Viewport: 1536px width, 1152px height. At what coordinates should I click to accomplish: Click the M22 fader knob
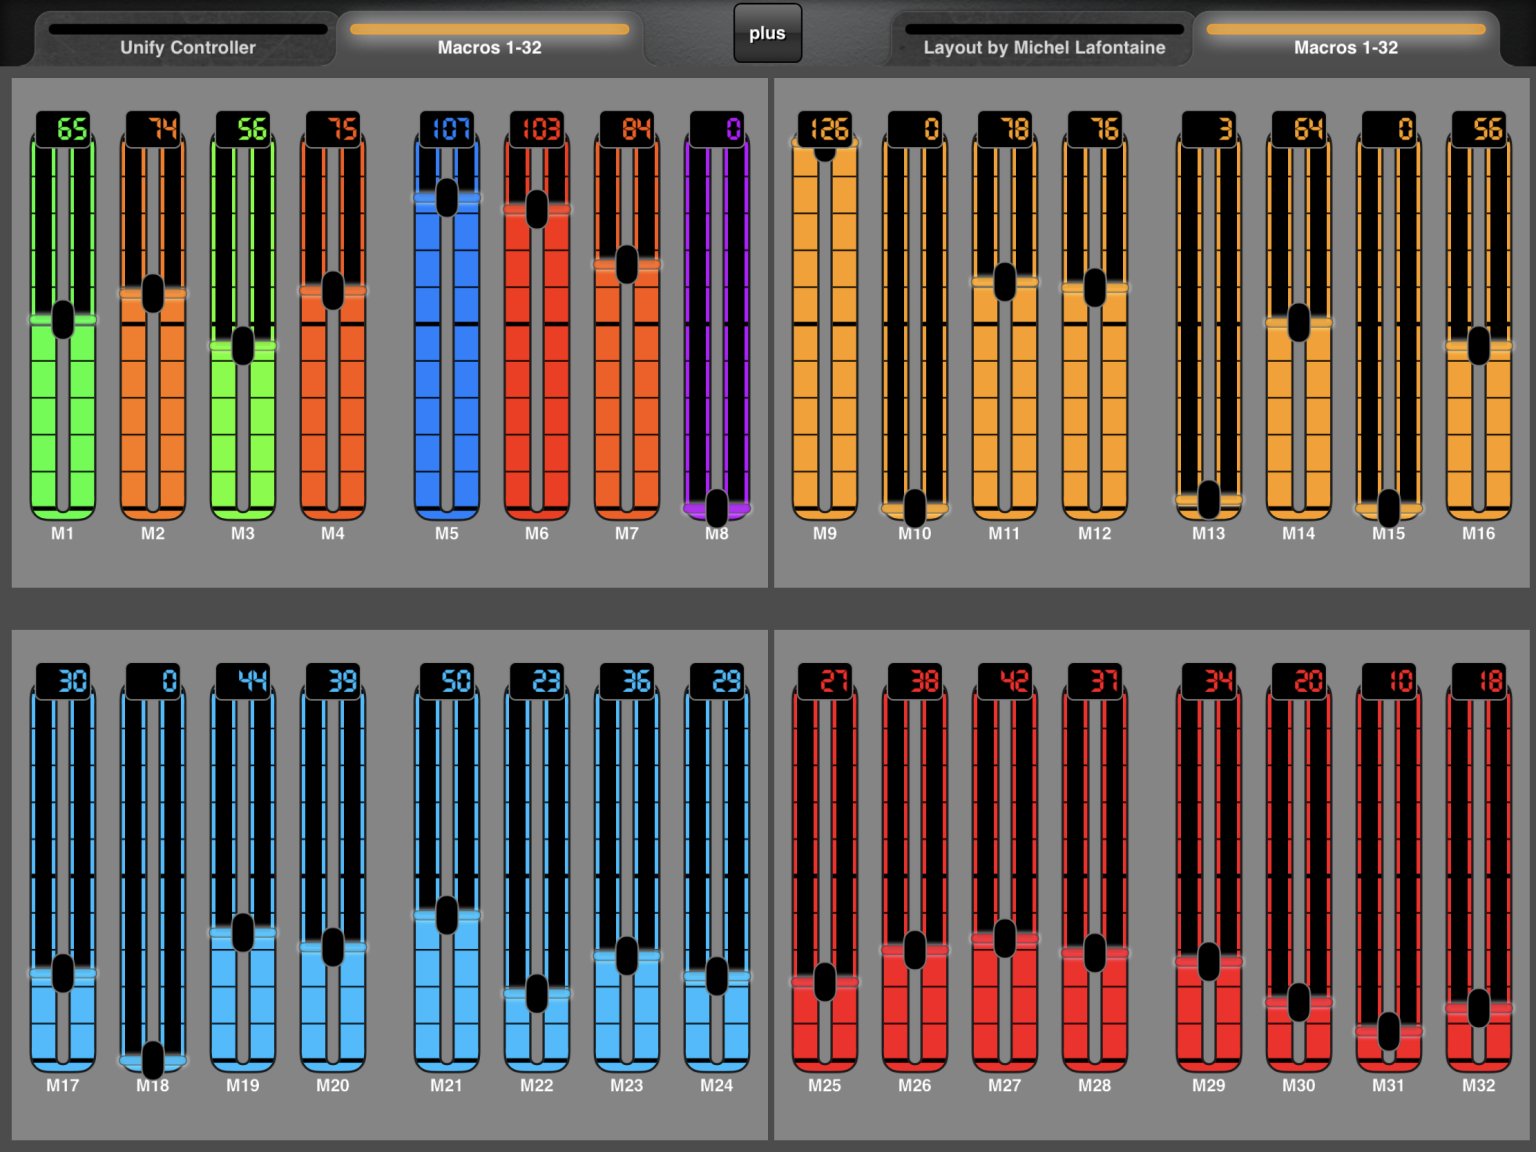[537, 993]
